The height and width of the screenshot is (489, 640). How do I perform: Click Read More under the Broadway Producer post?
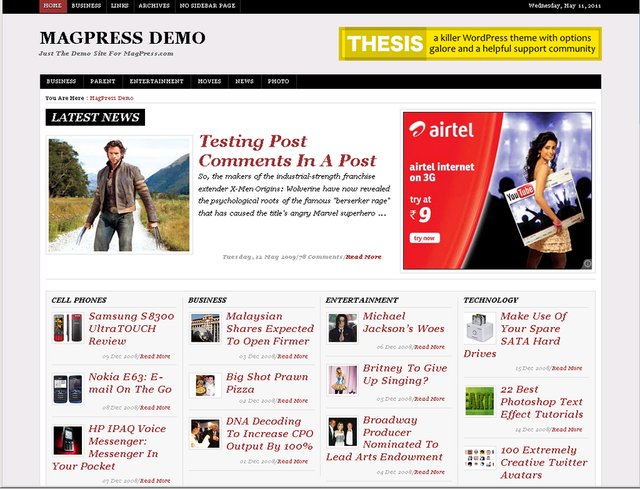(429, 472)
